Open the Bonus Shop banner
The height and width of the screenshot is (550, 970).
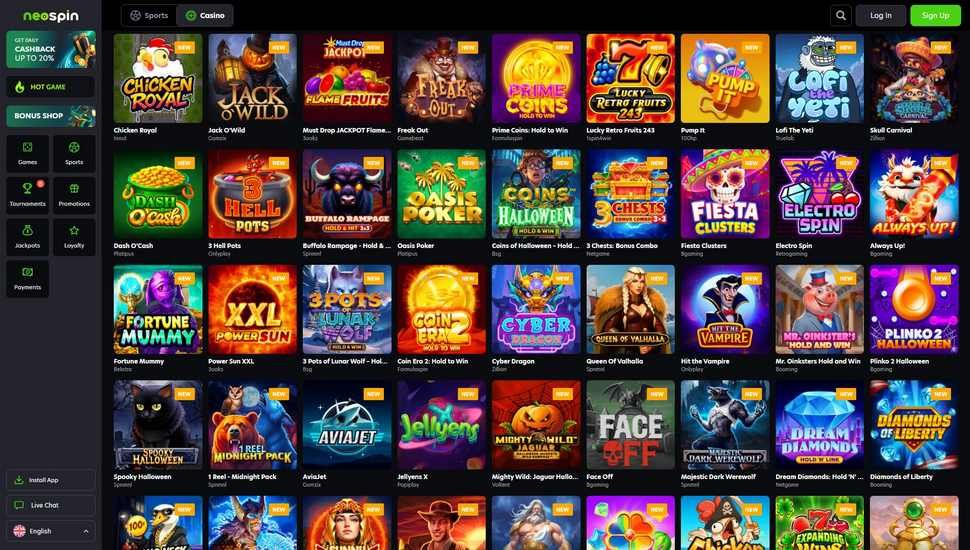tap(51, 116)
